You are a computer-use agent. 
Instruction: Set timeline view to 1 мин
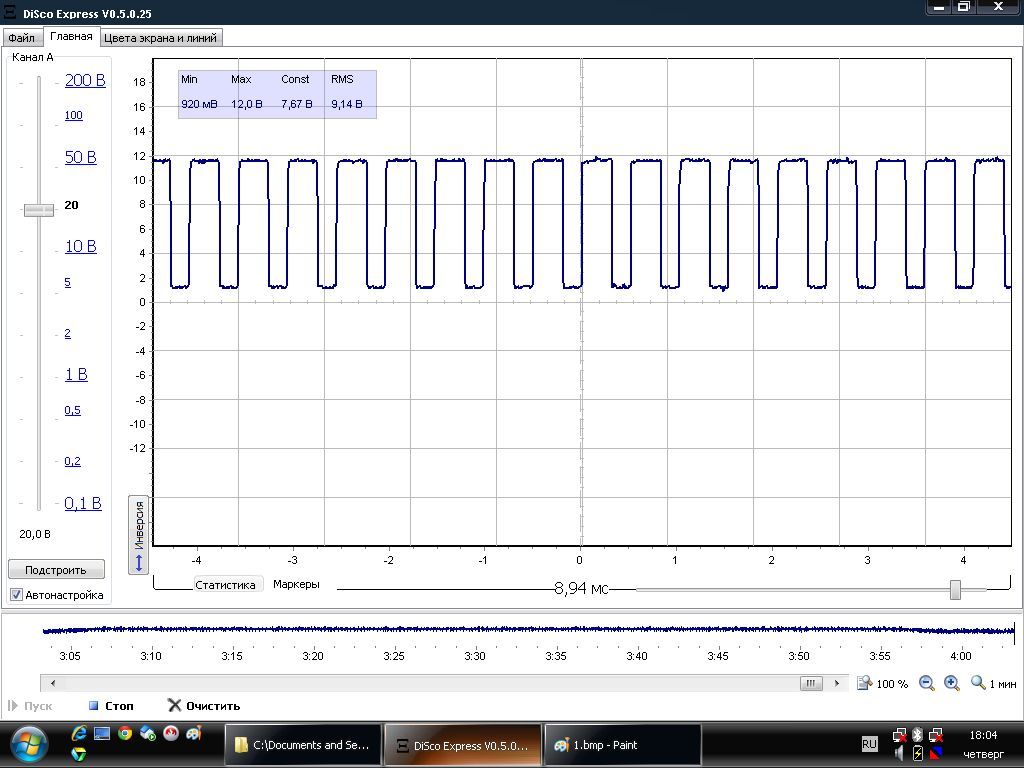click(993, 683)
